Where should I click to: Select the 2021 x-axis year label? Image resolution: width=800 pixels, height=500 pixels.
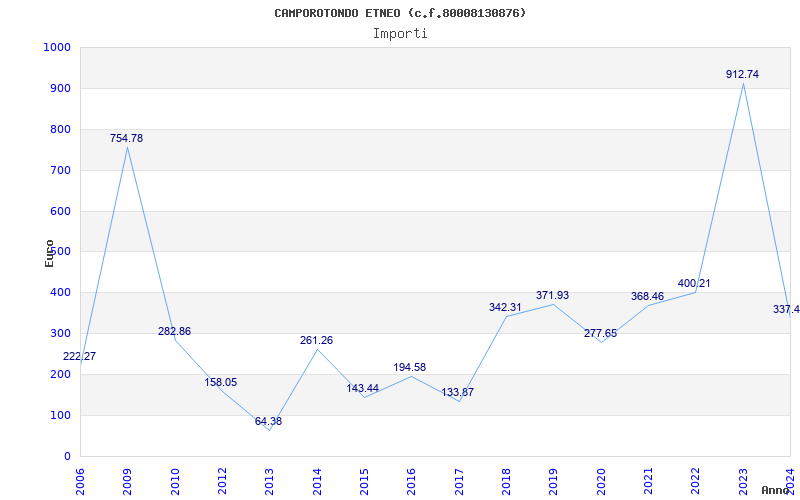point(648,481)
